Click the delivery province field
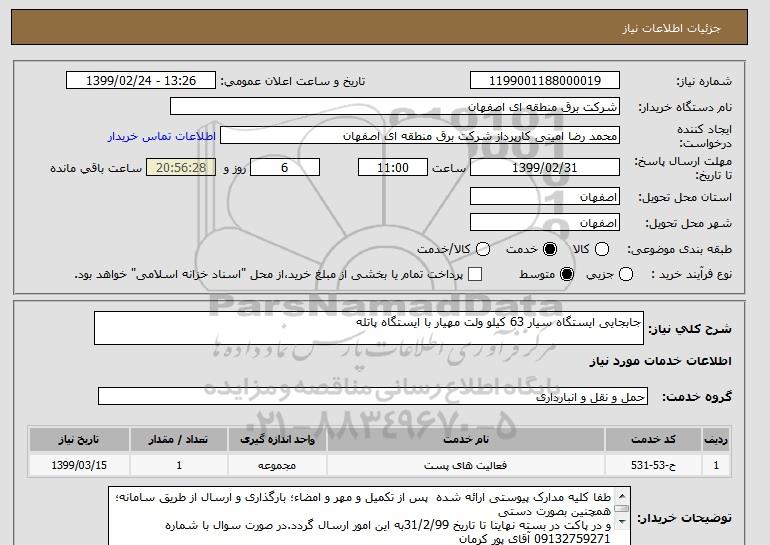 (545, 196)
